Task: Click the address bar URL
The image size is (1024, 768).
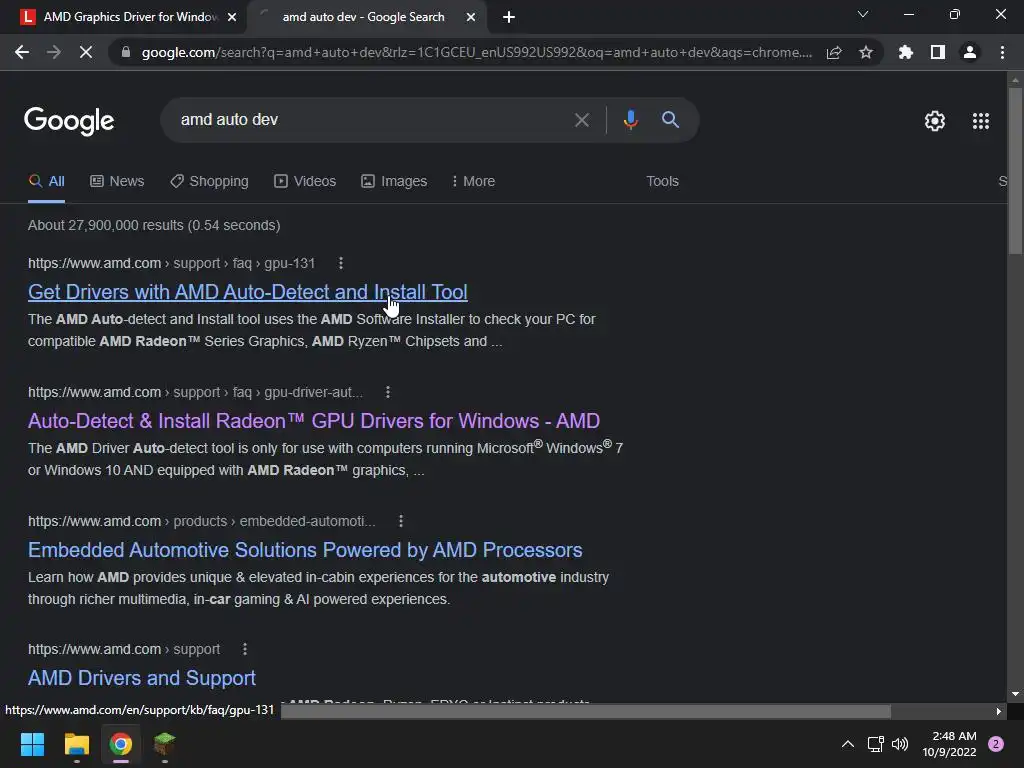Action: [x=477, y=52]
